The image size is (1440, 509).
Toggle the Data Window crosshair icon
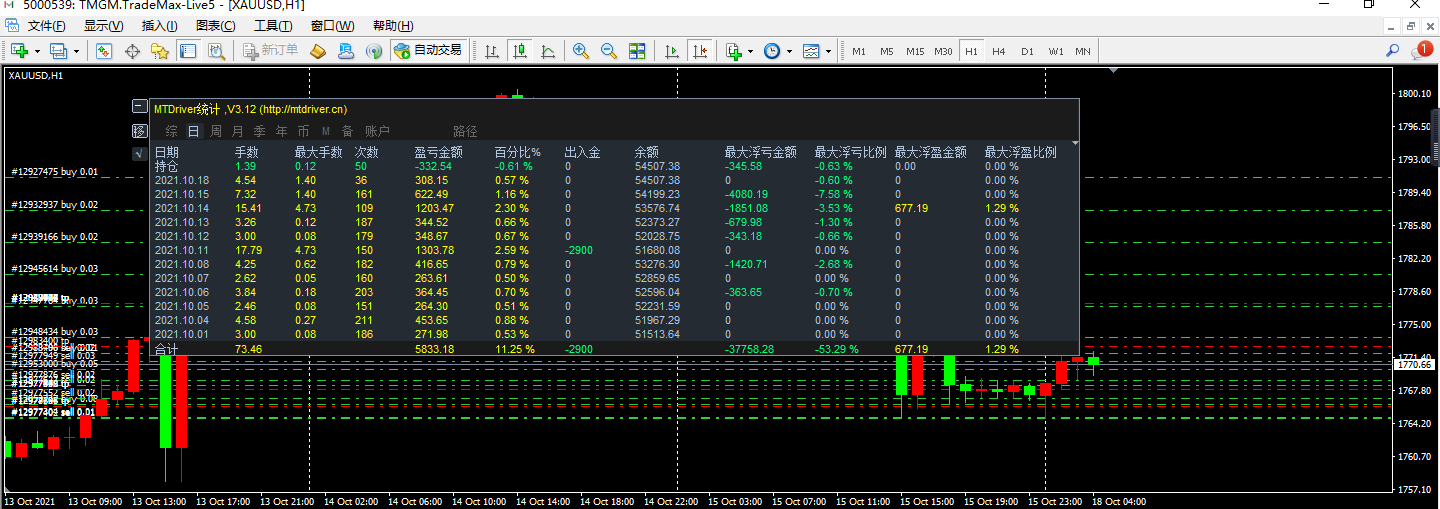(132, 51)
